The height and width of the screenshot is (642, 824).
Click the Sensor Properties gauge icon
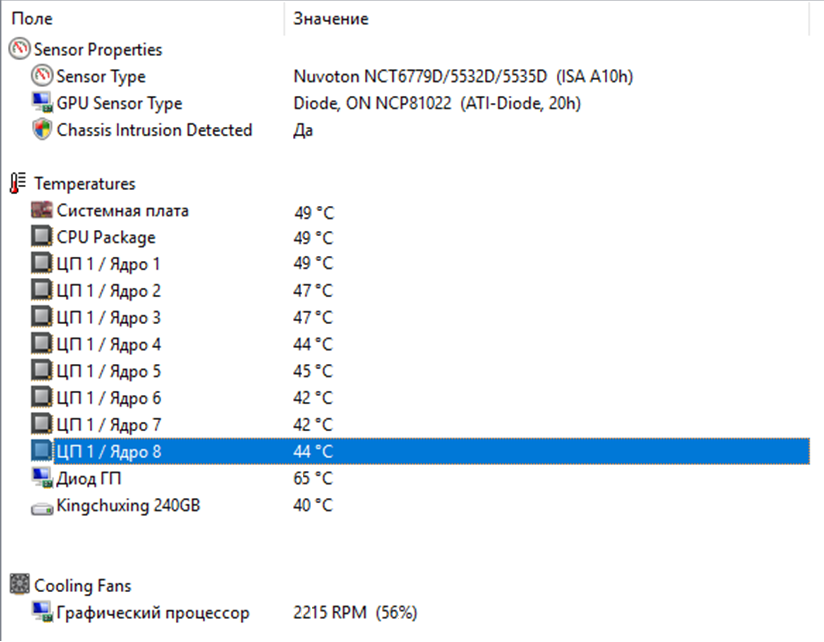(x=19, y=49)
